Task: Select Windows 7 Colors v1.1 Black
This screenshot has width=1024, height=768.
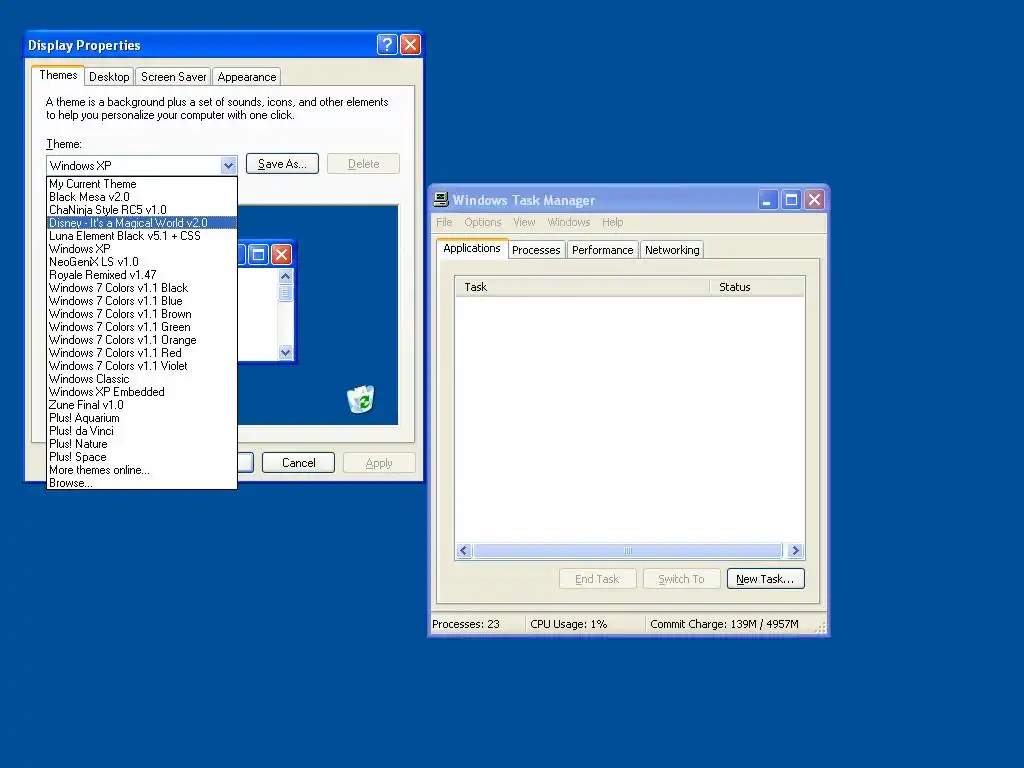Action: [x=142, y=288]
